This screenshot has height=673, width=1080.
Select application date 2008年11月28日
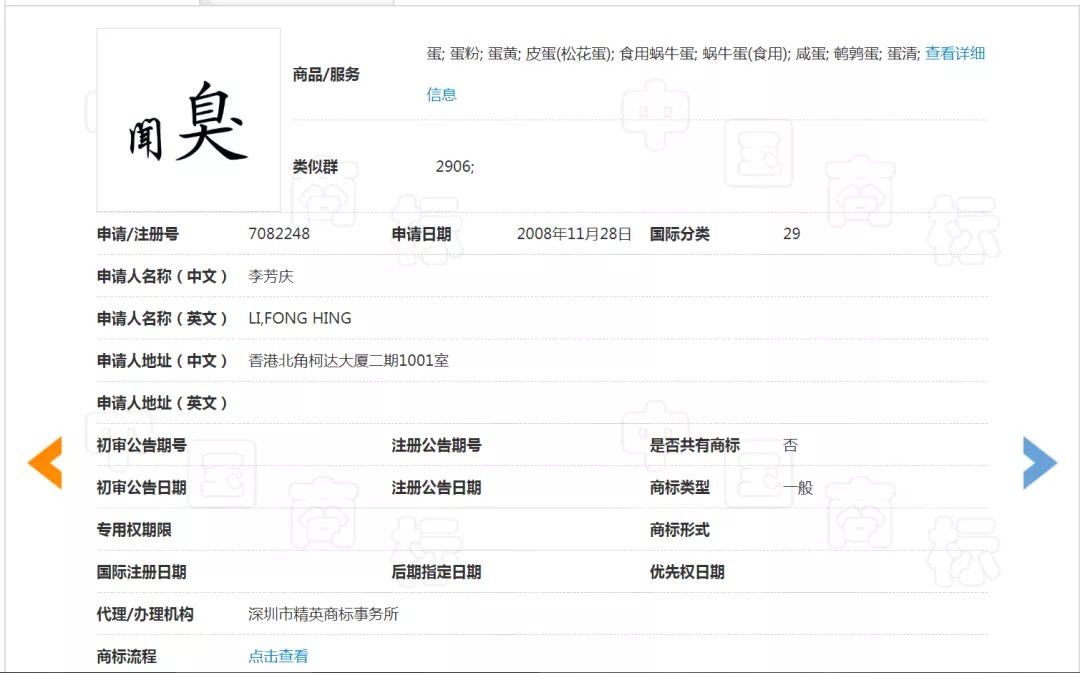point(574,234)
